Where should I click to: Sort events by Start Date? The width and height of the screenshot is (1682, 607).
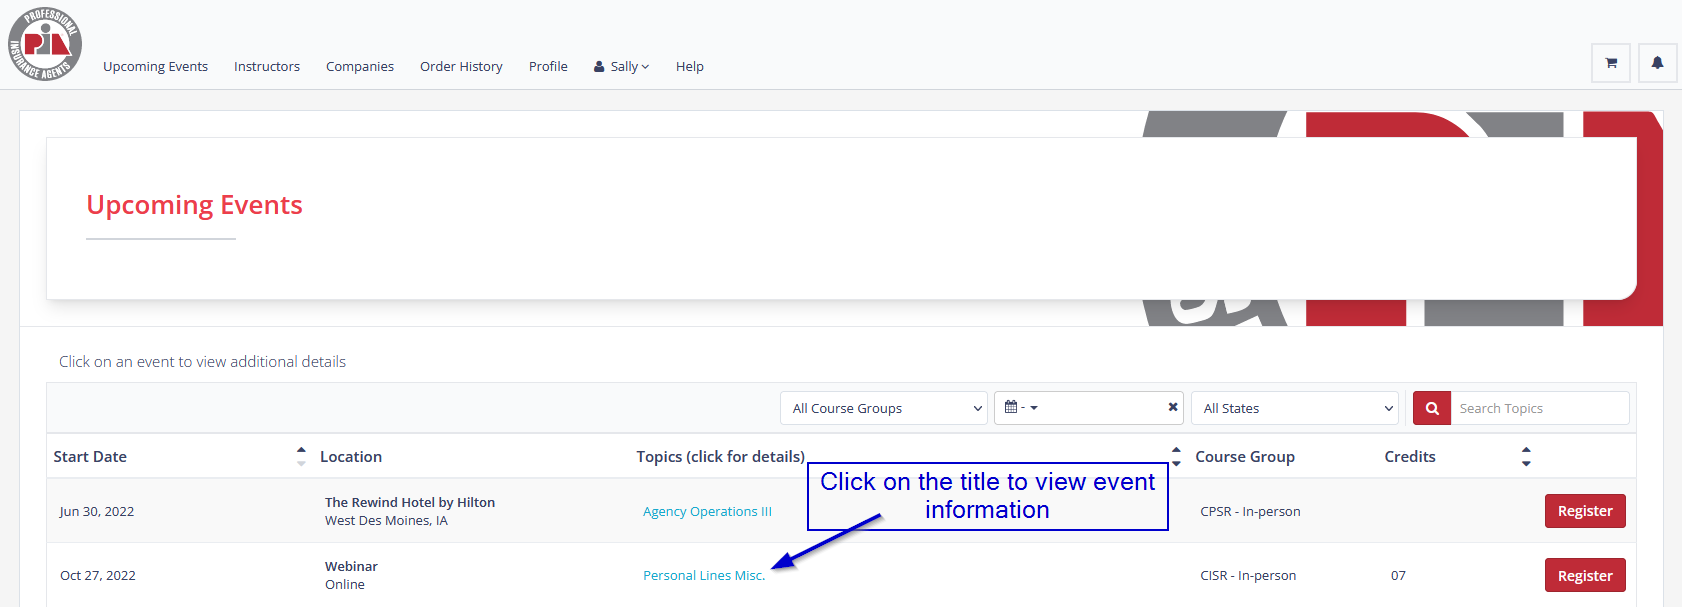(301, 456)
